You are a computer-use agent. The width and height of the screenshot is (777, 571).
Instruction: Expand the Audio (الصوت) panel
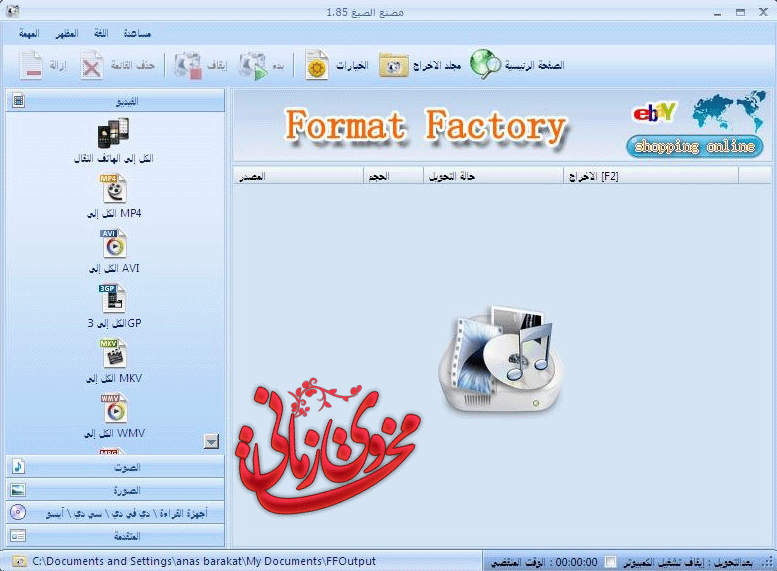click(x=115, y=466)
